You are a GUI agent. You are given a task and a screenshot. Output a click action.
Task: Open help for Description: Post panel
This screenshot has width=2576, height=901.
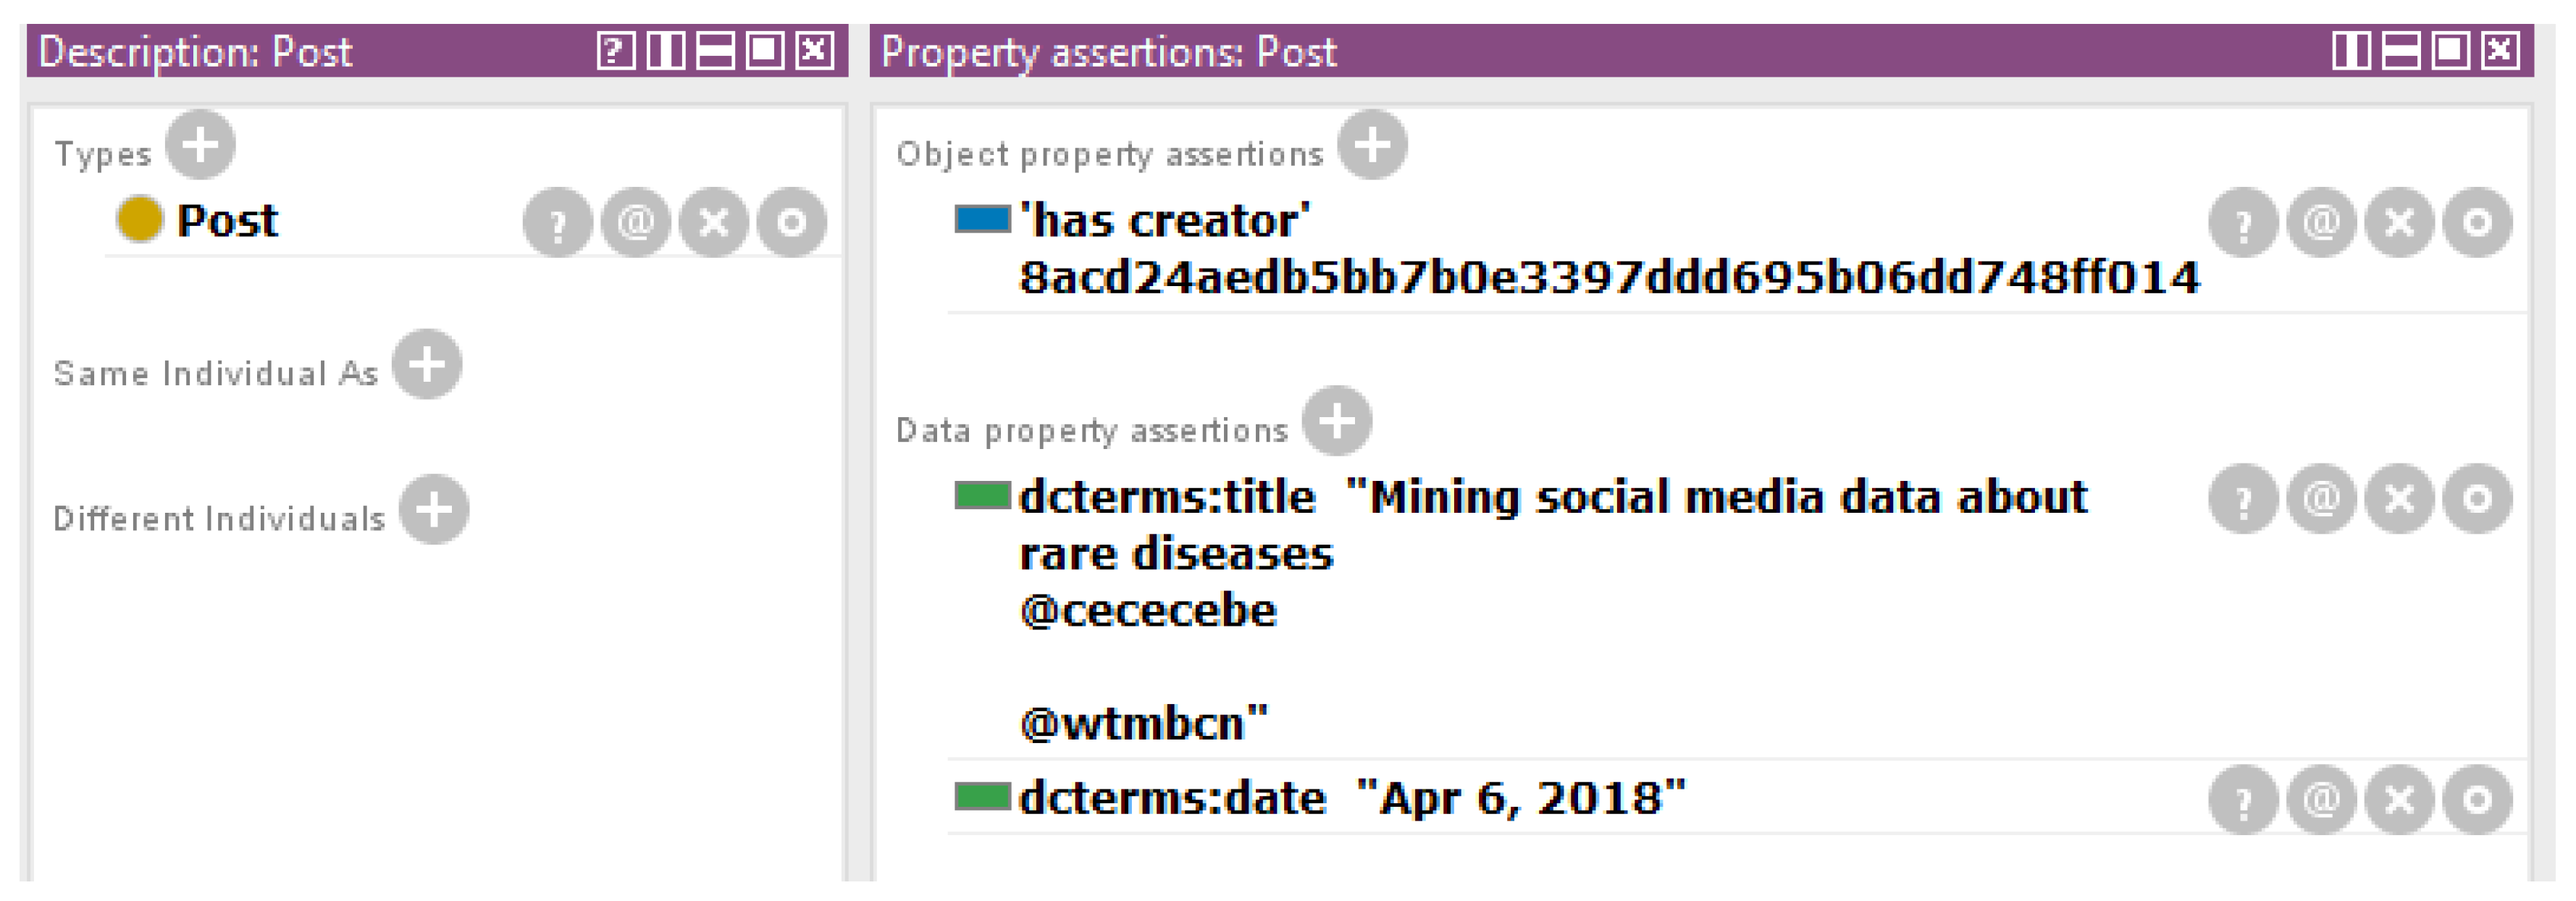[615, 50]
